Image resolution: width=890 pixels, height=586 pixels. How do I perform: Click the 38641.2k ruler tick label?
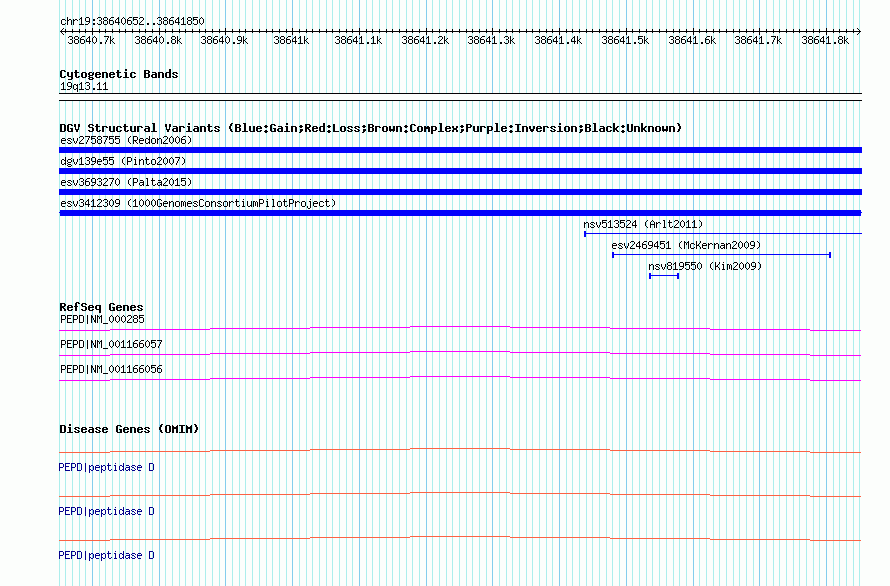click(425, 40)
